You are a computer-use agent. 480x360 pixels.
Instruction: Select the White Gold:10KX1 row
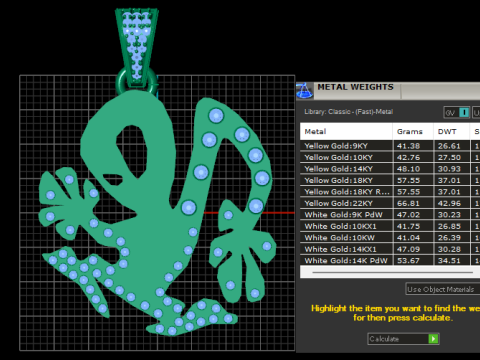click(x=390, y=226)
